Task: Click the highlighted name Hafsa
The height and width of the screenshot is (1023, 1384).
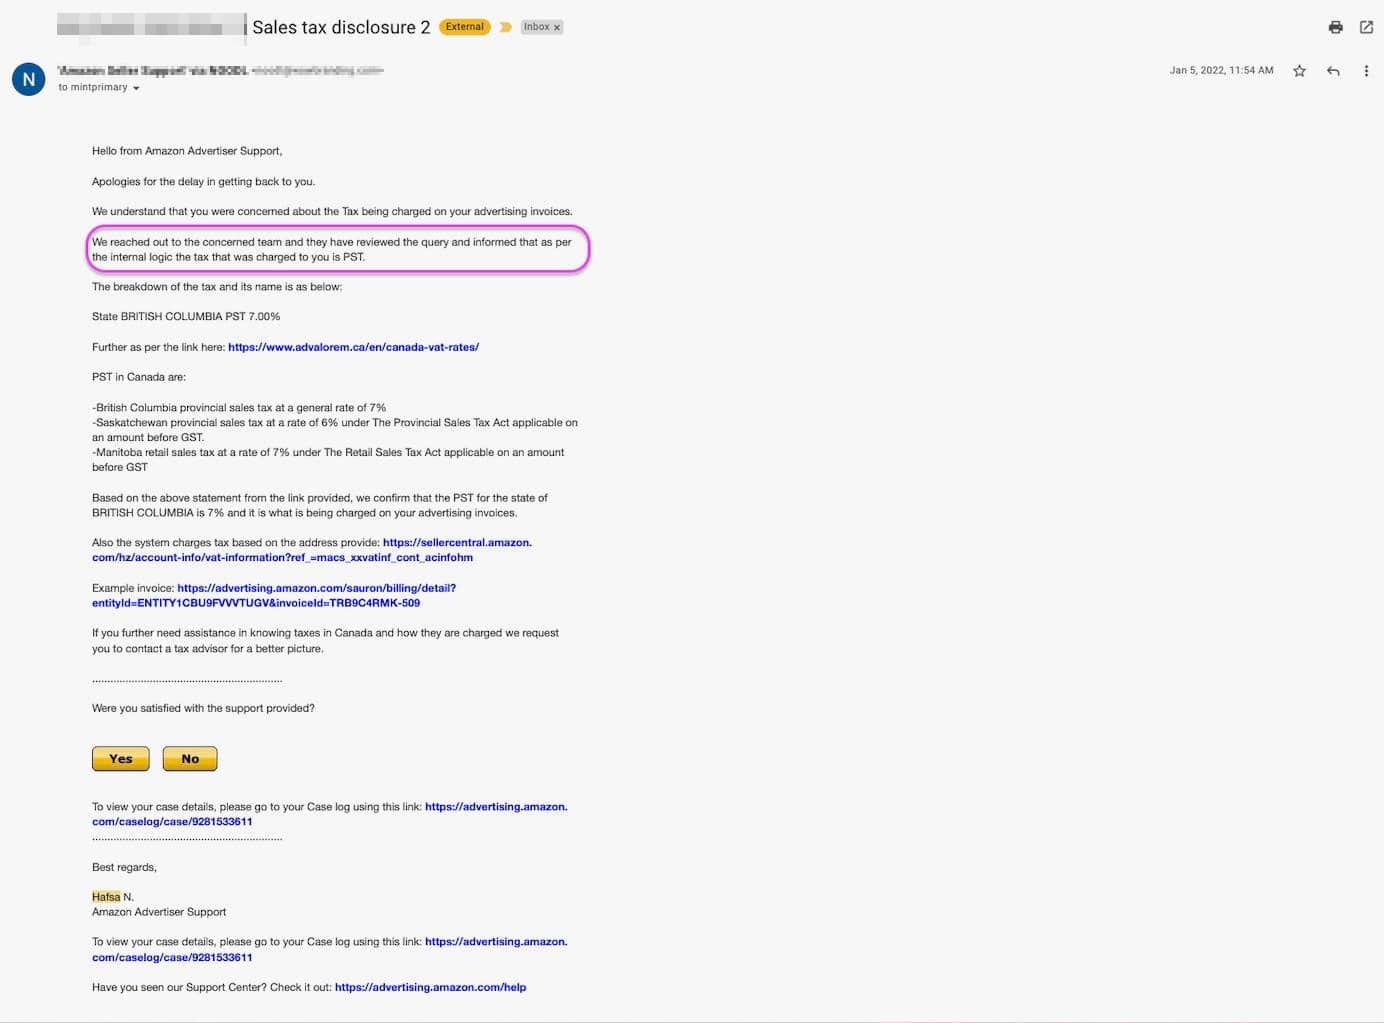Action: tap(106, 897)
